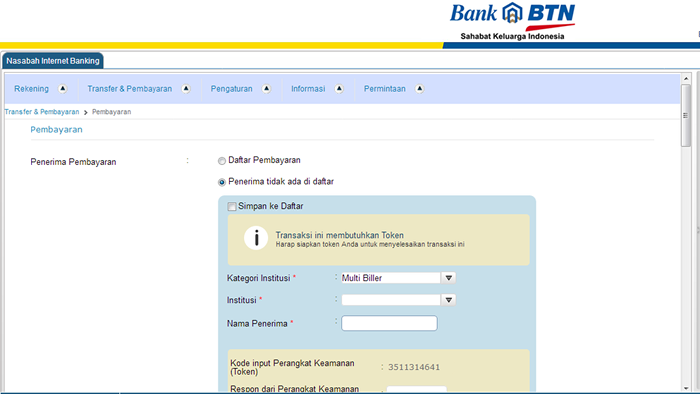Screen dimensions: 700x394
Task: Click the scrollbar up arrow
Action: coord(686,79)
